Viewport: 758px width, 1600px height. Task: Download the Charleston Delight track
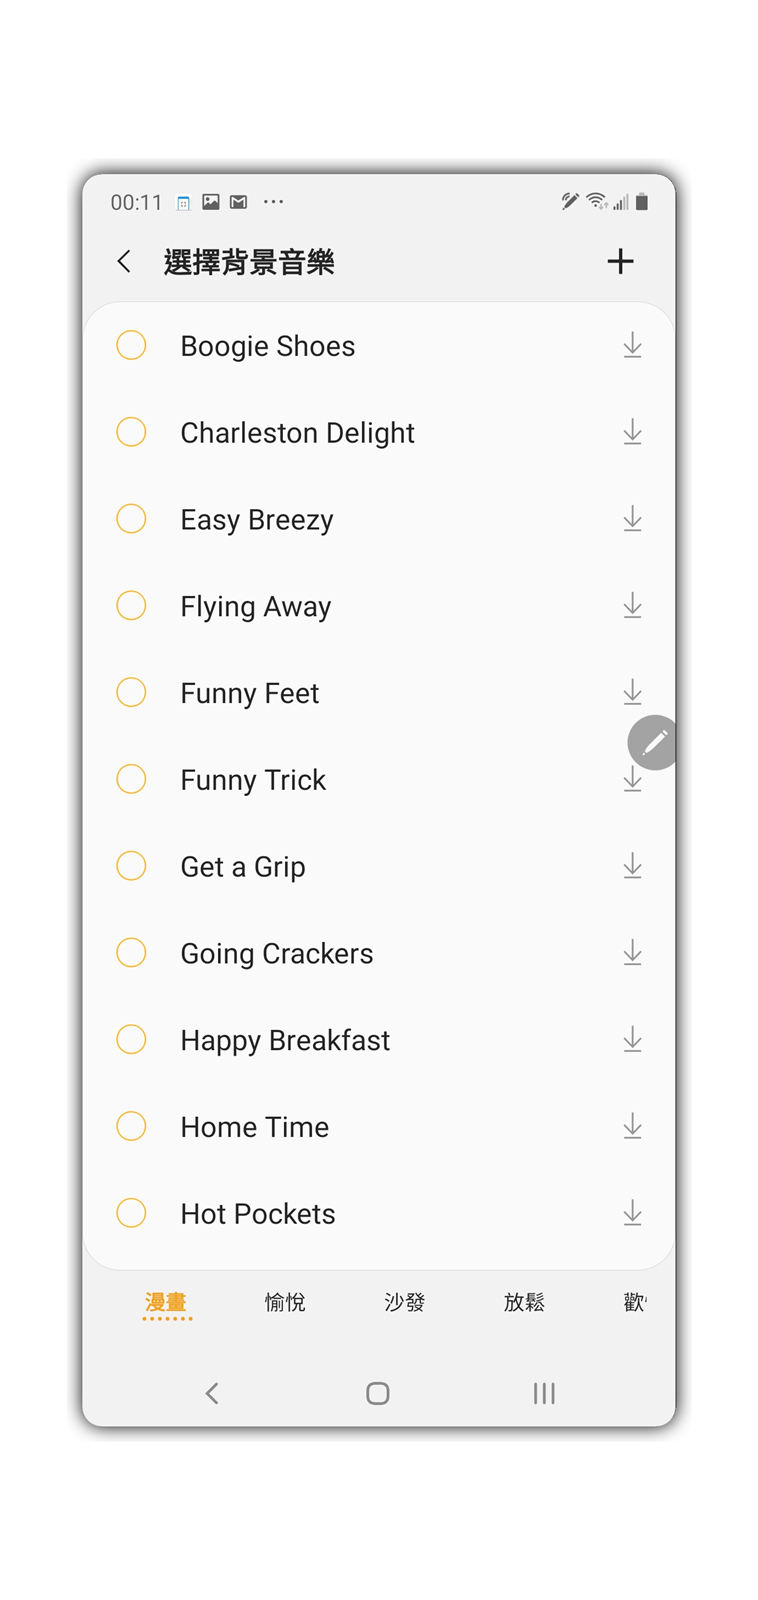tap(632, 433)
